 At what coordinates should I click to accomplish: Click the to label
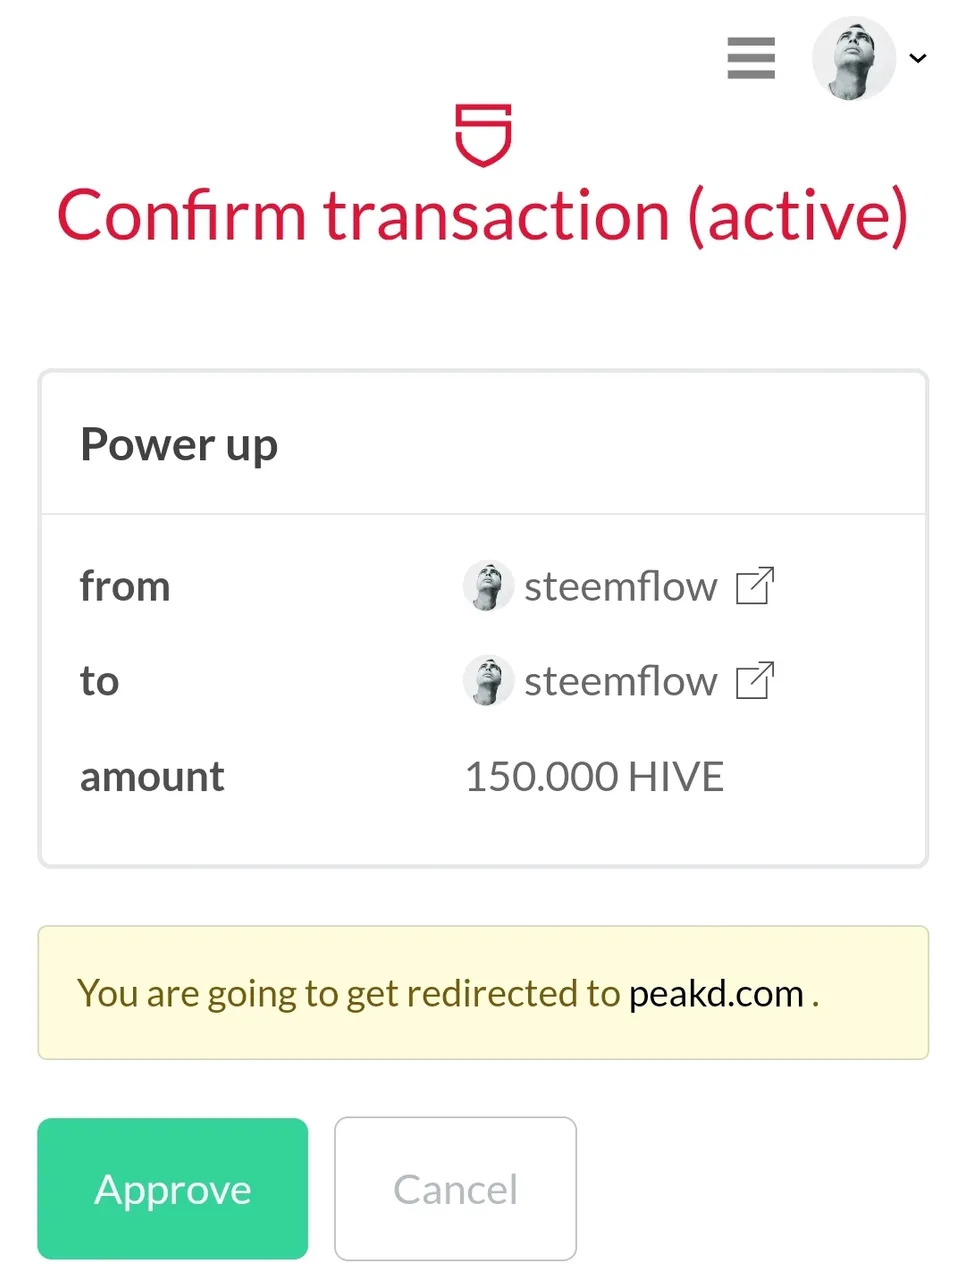[x=99, y=682]
